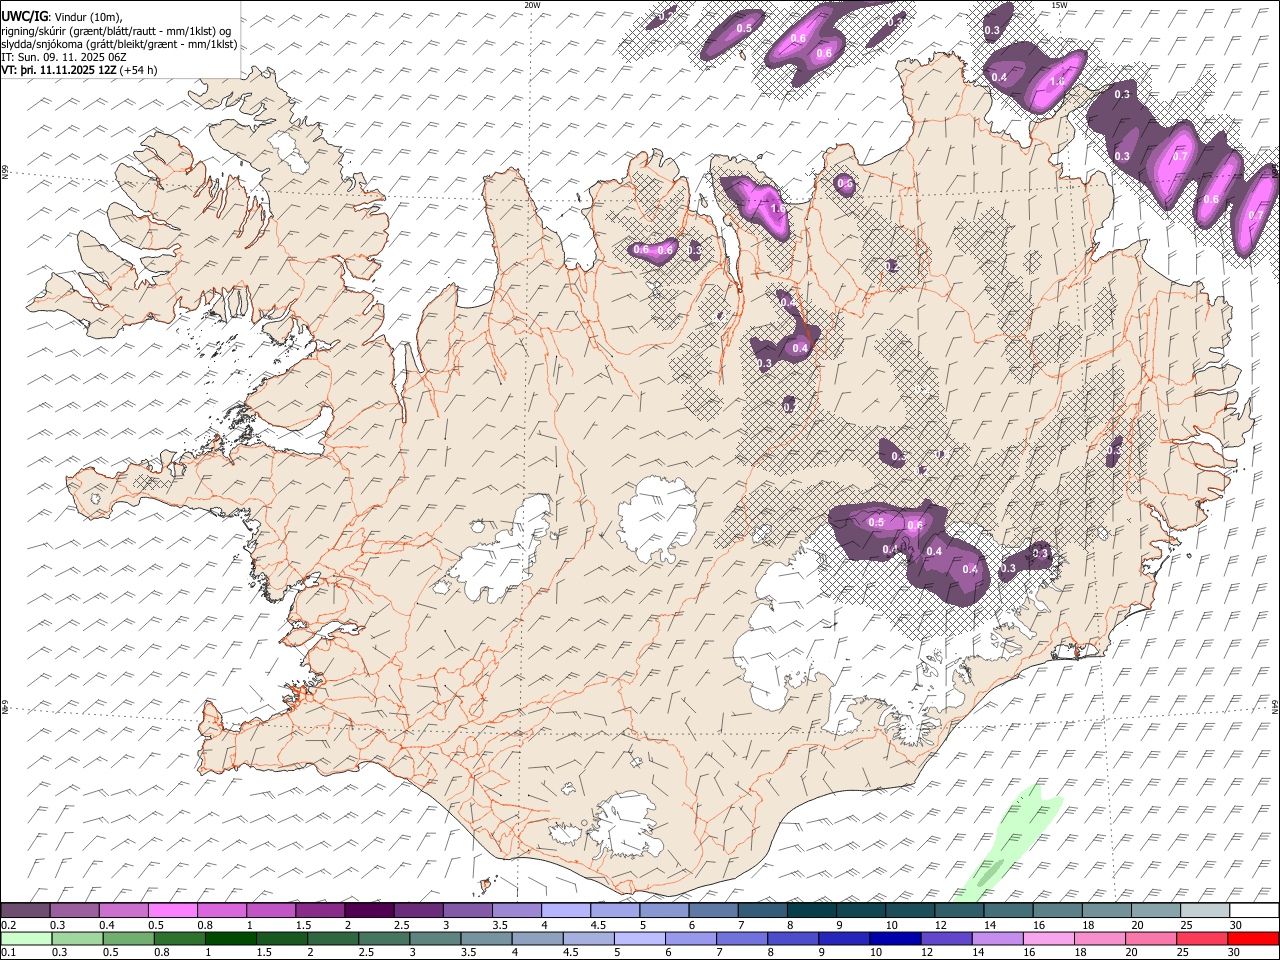The height and width of the screenshot is (960, 1280).
Task: Pick lower legend swatch between 0.5 and 0.8
Action: [x=128, y=938]
